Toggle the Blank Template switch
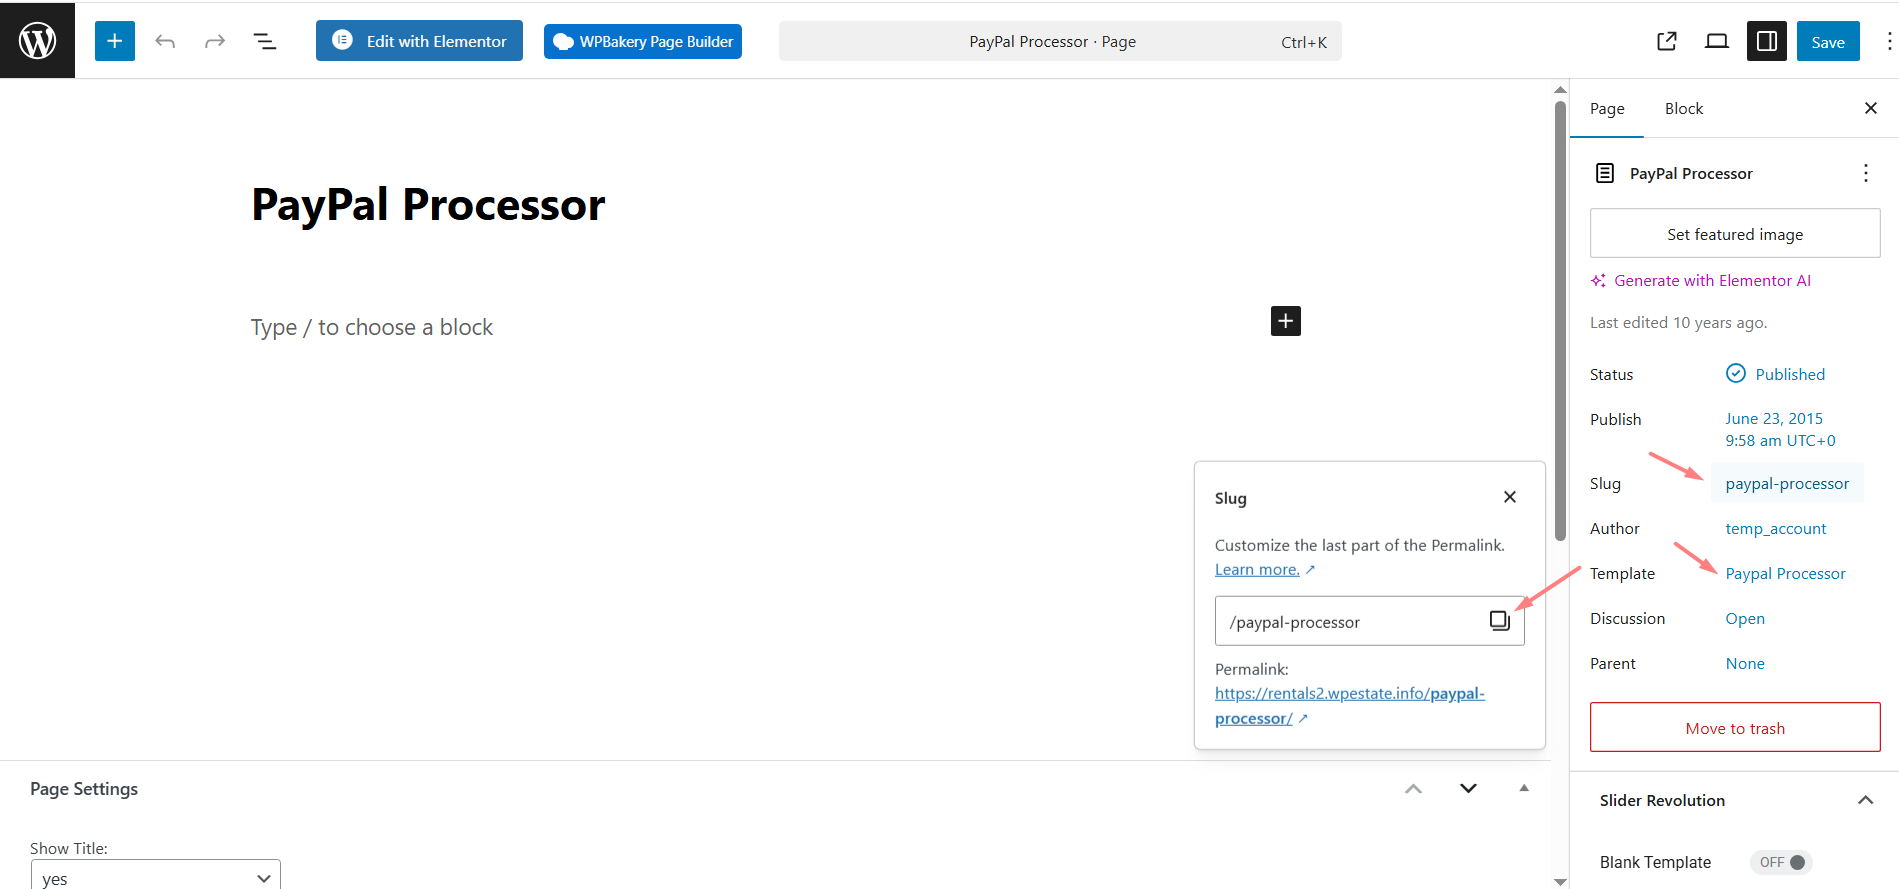This screenshot has width=1899, height=889. [1782, 862]
